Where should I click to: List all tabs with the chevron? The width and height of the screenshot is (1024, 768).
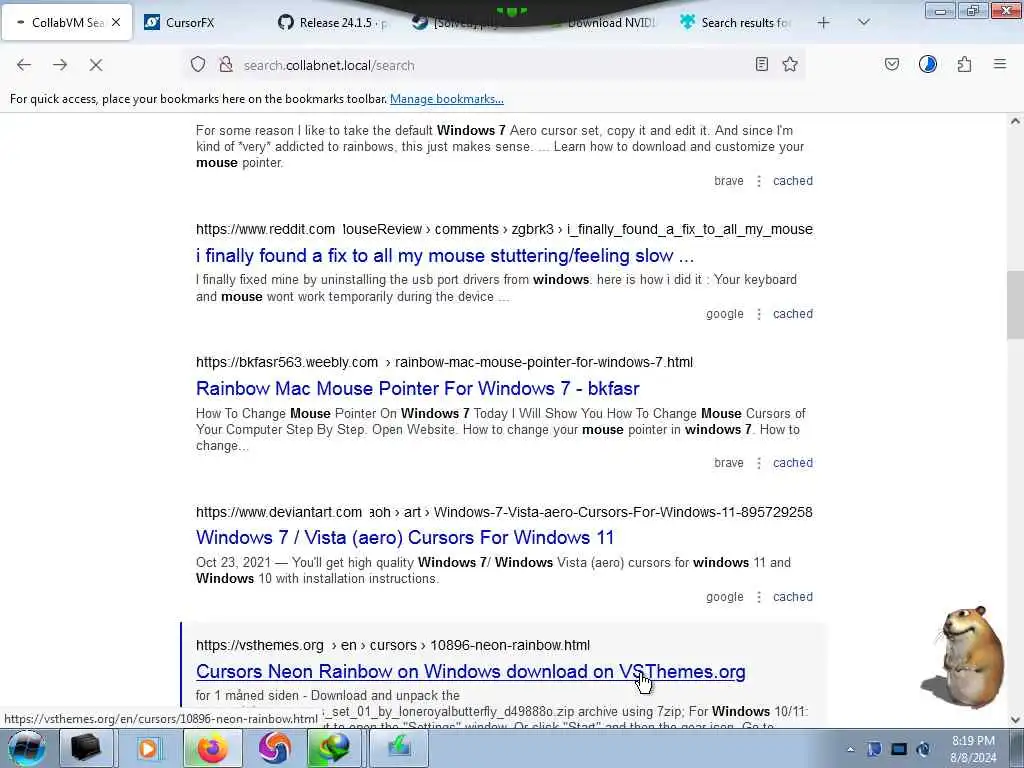point(863,23)
